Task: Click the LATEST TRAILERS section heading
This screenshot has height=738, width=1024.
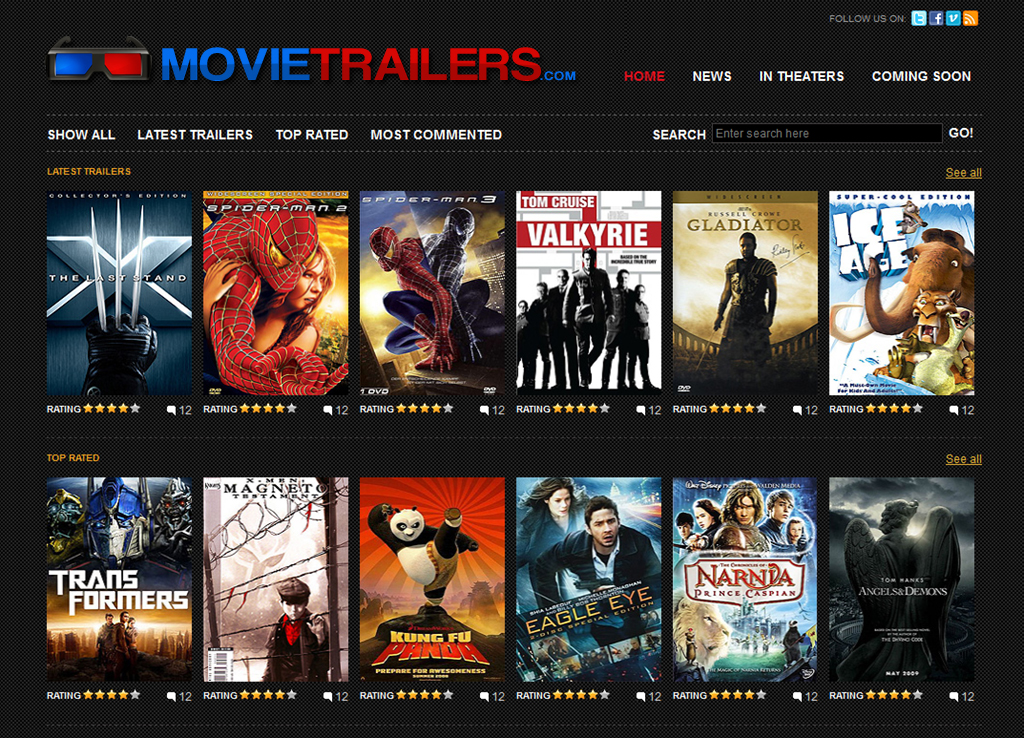Action: coord(89,171)
